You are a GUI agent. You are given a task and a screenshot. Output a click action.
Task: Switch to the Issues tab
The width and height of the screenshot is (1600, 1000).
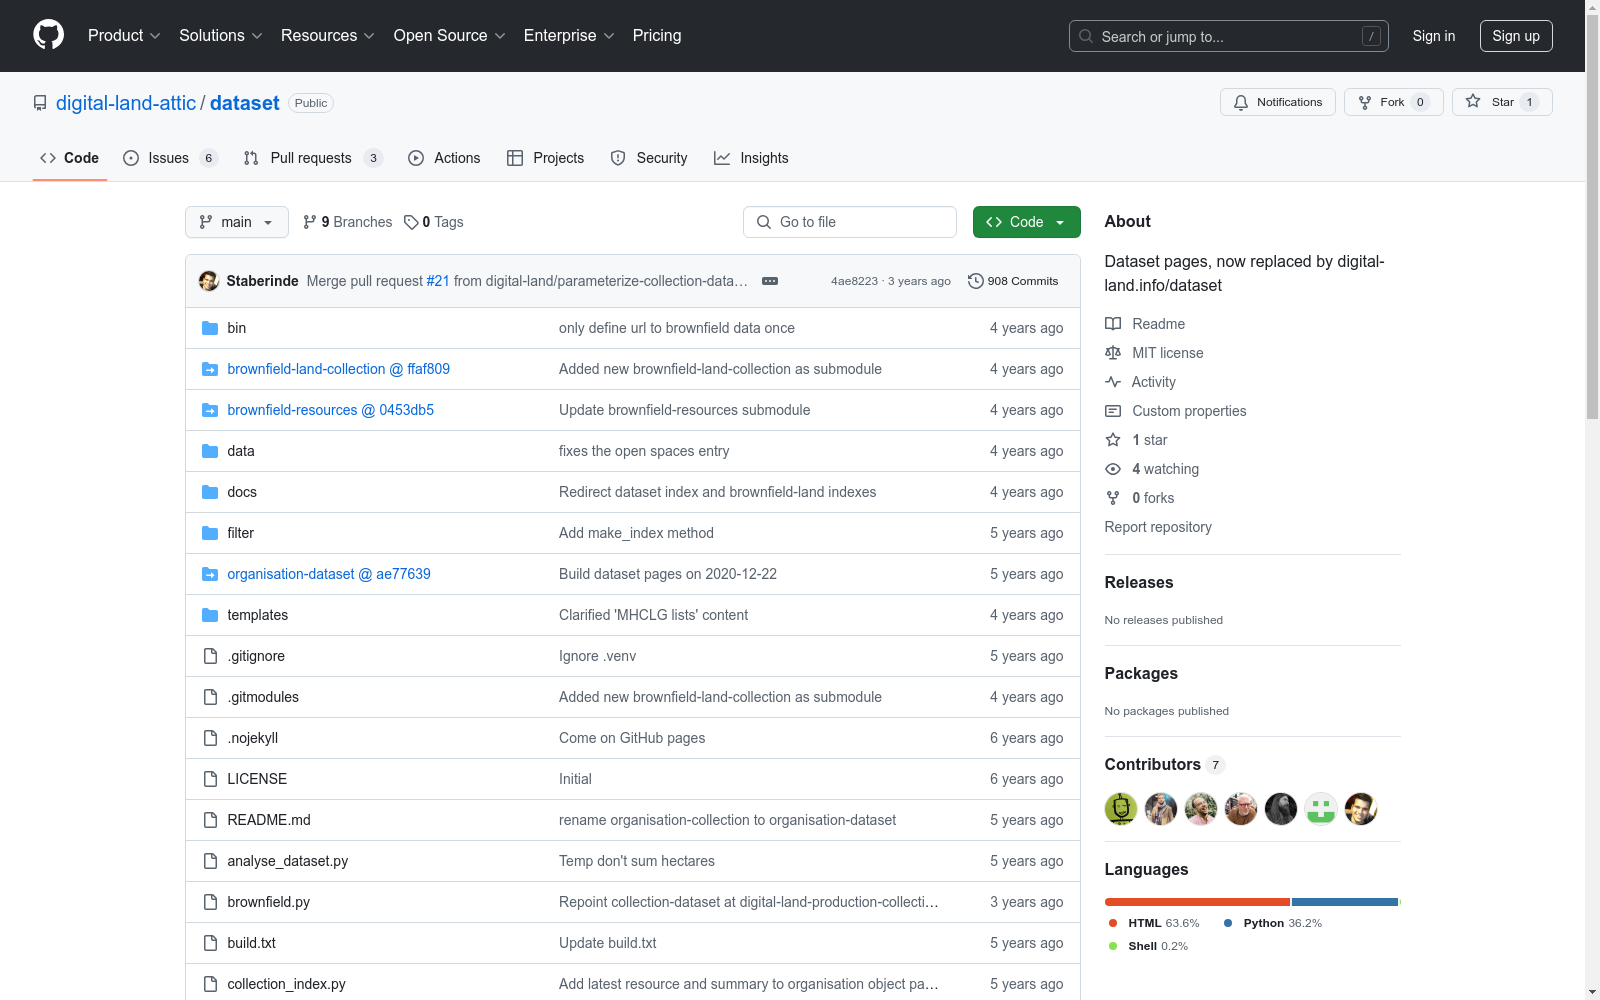click(x=170, y=158)
